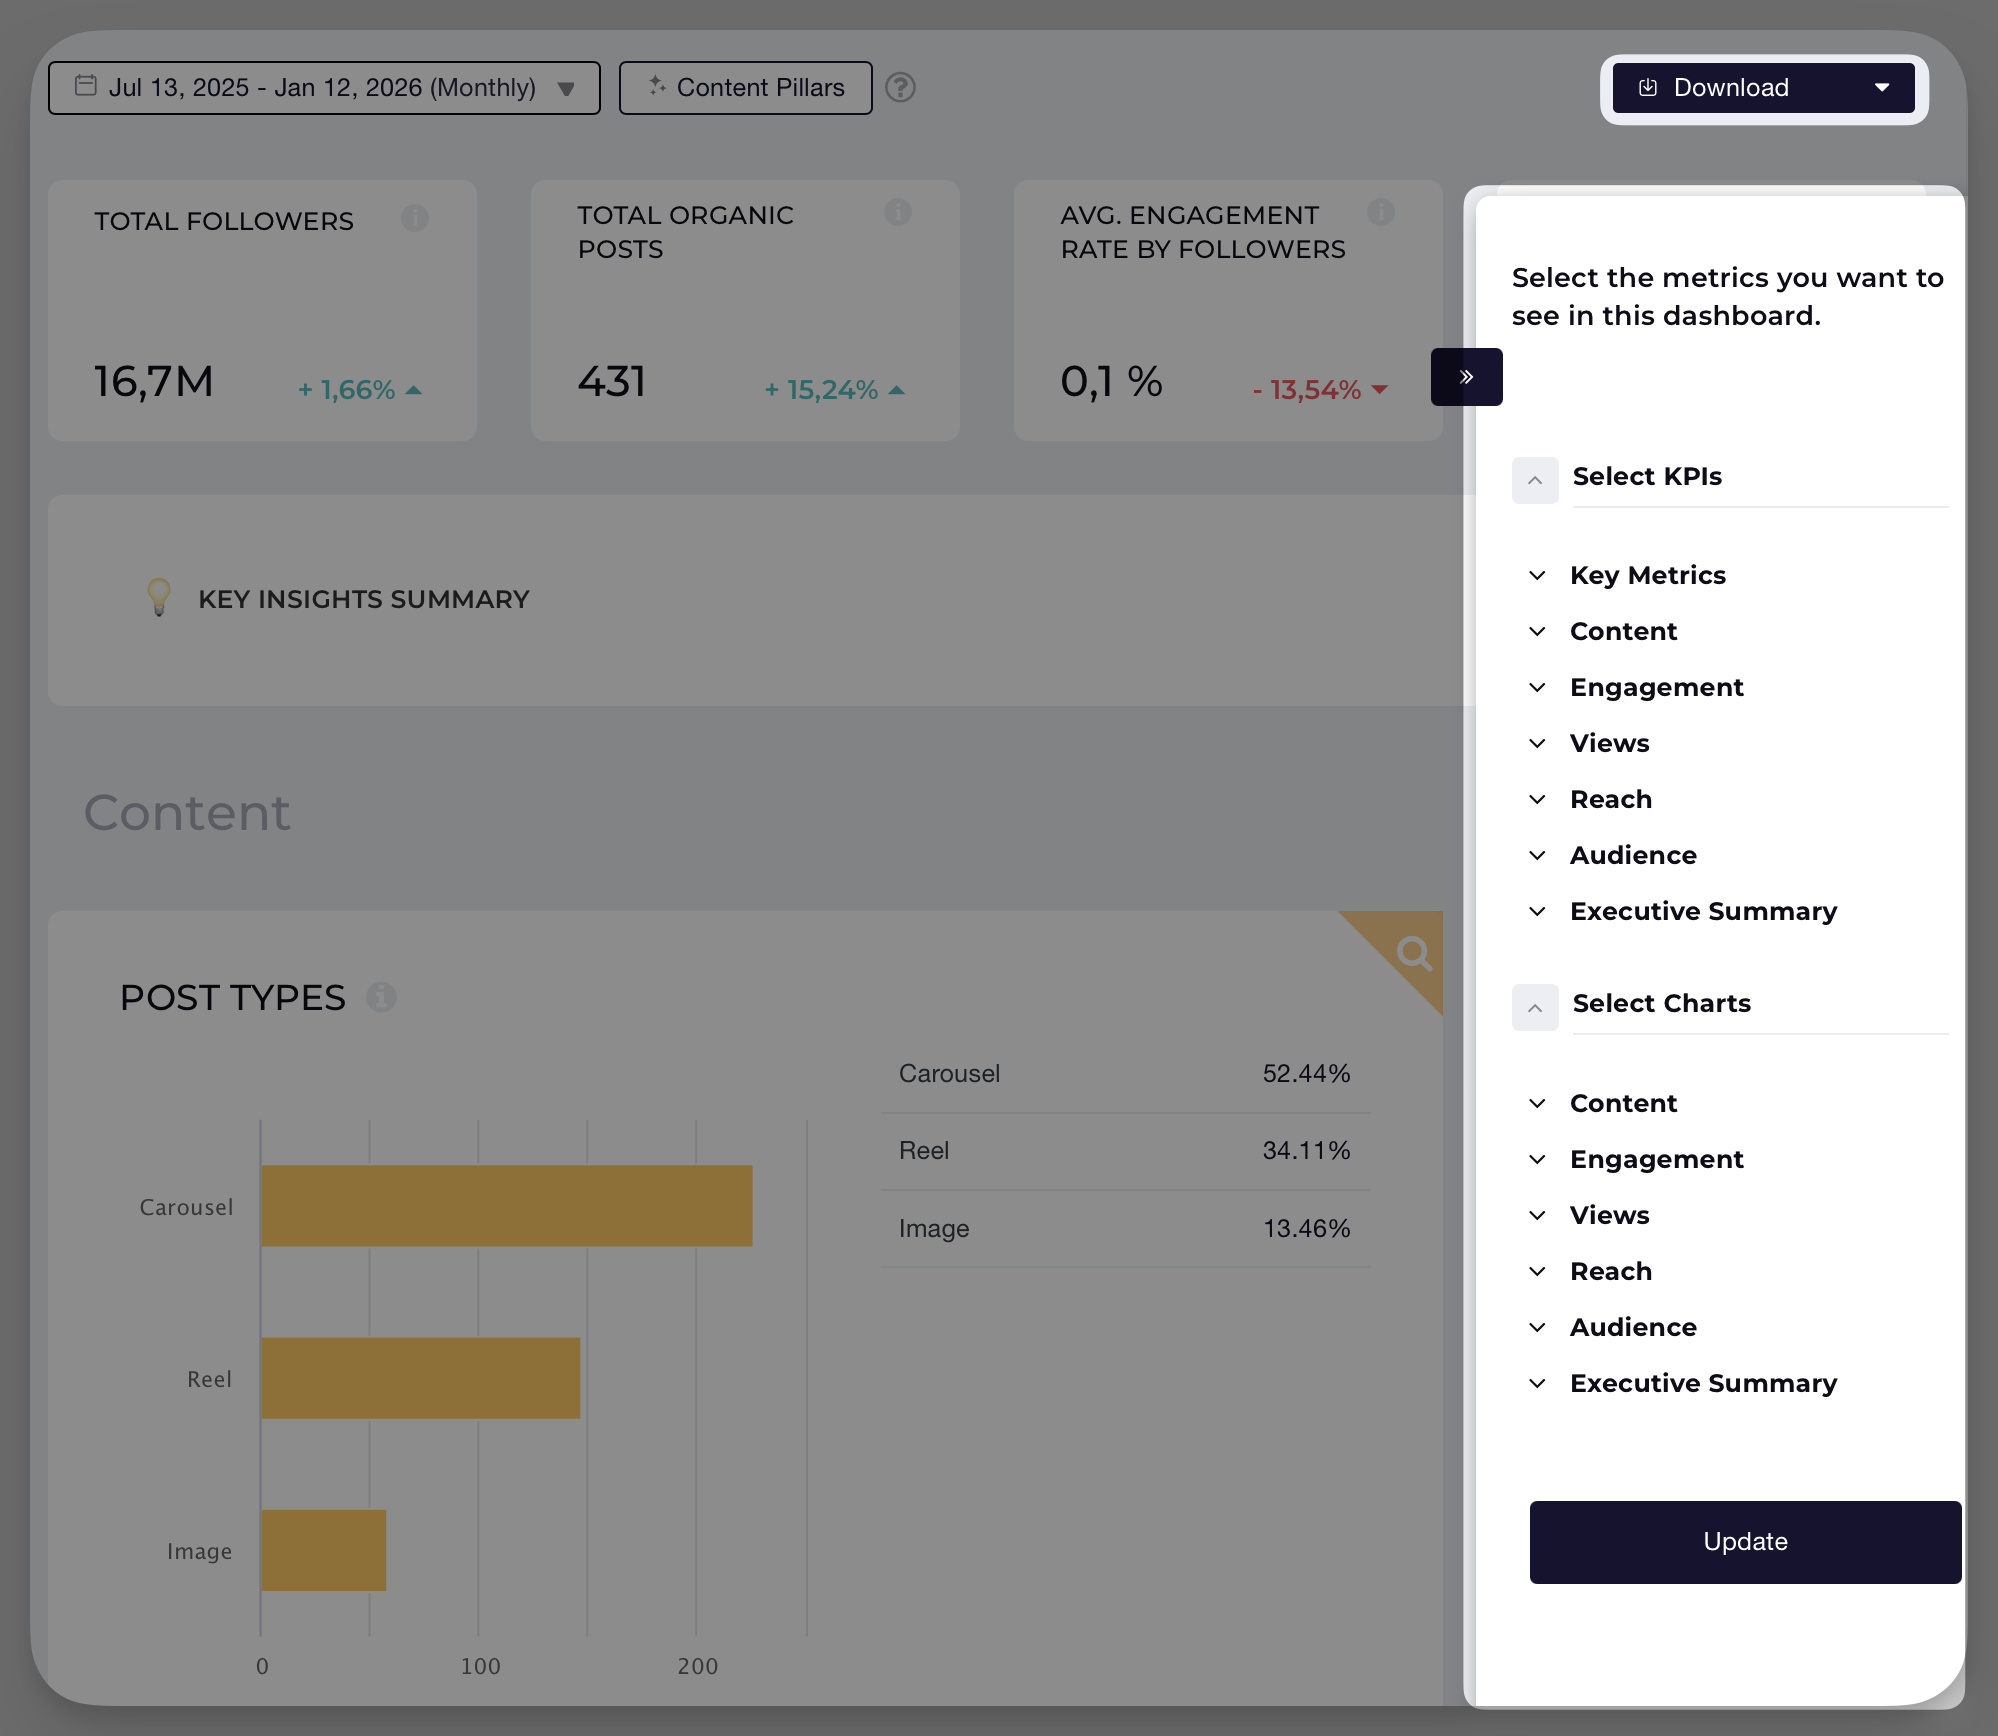
Task: Click the calendar icon in the date range selector
Action: (x=86, y=87)
